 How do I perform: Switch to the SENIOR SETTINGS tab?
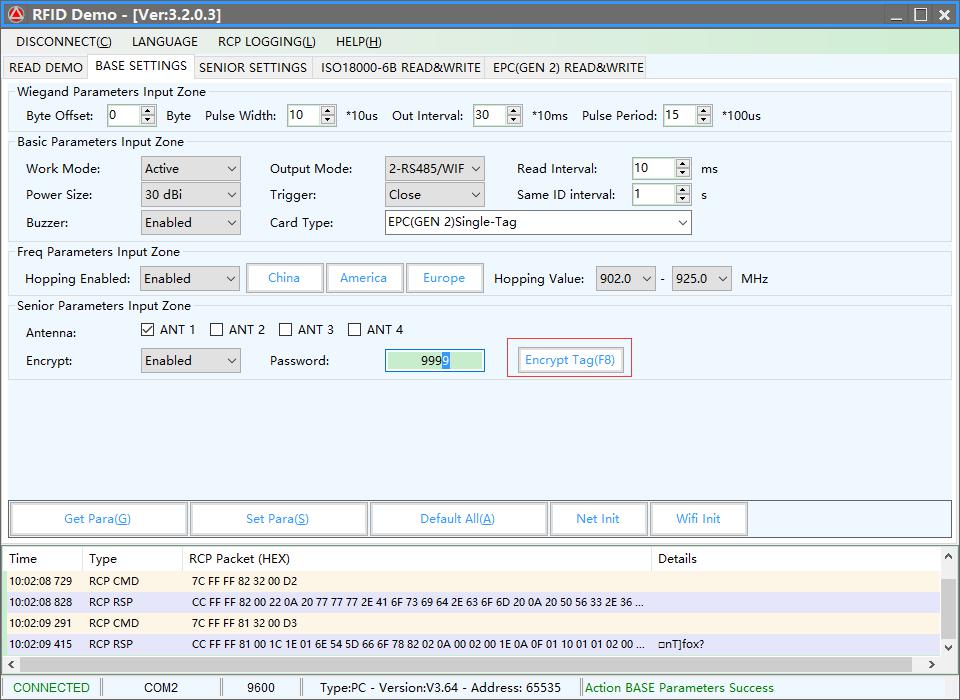point(253,67)
